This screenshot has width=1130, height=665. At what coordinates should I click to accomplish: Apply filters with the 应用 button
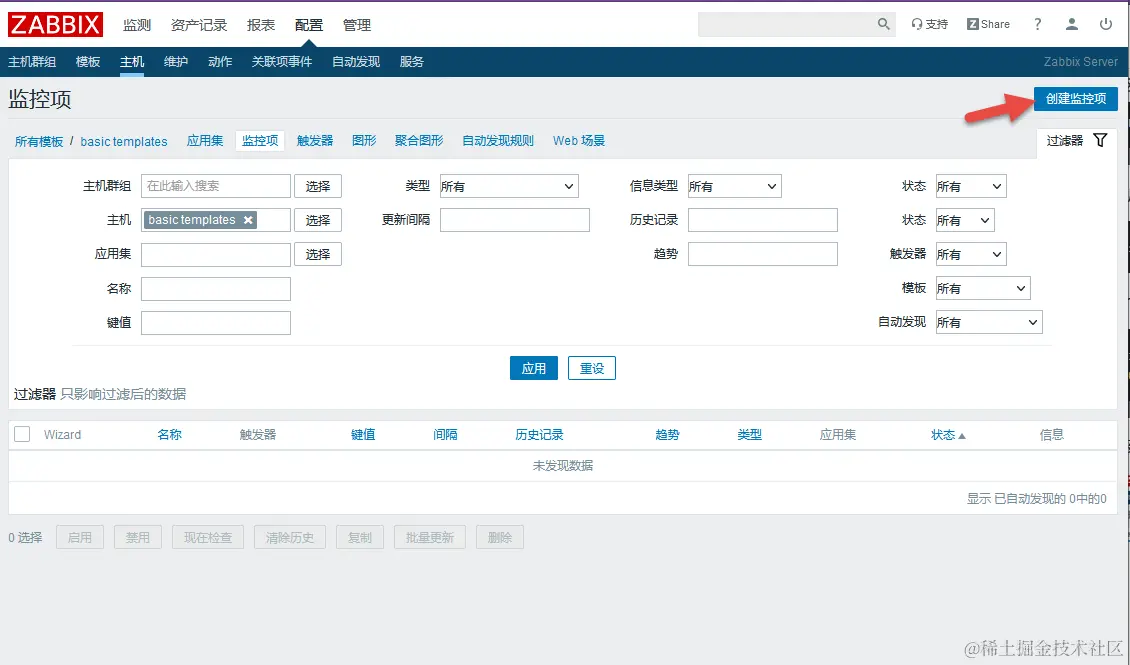533,368
